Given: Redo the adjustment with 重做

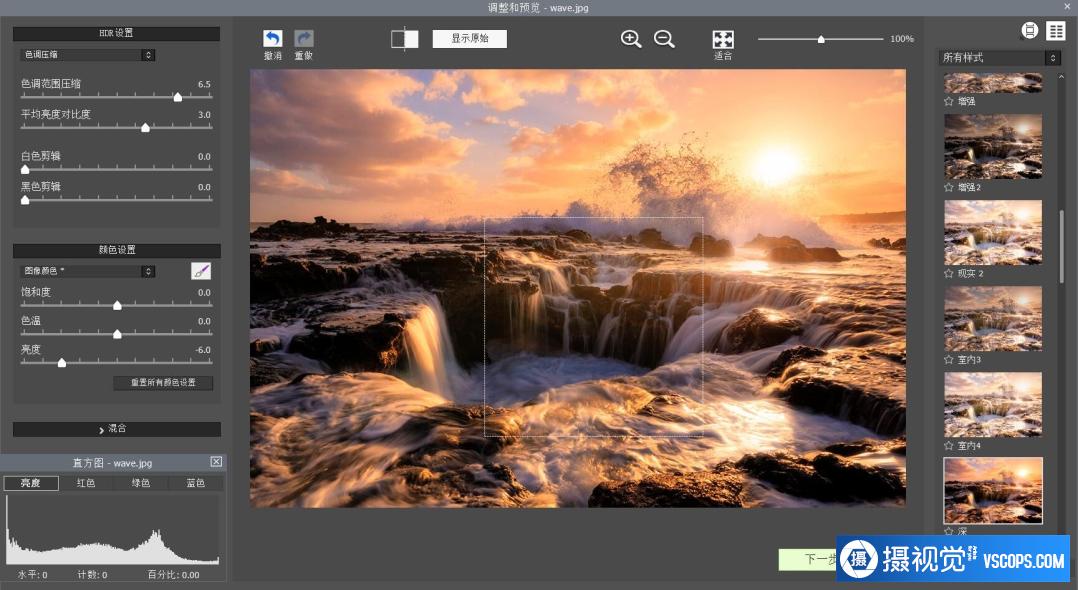Looking at the screenshot, I should pos(304,39).
